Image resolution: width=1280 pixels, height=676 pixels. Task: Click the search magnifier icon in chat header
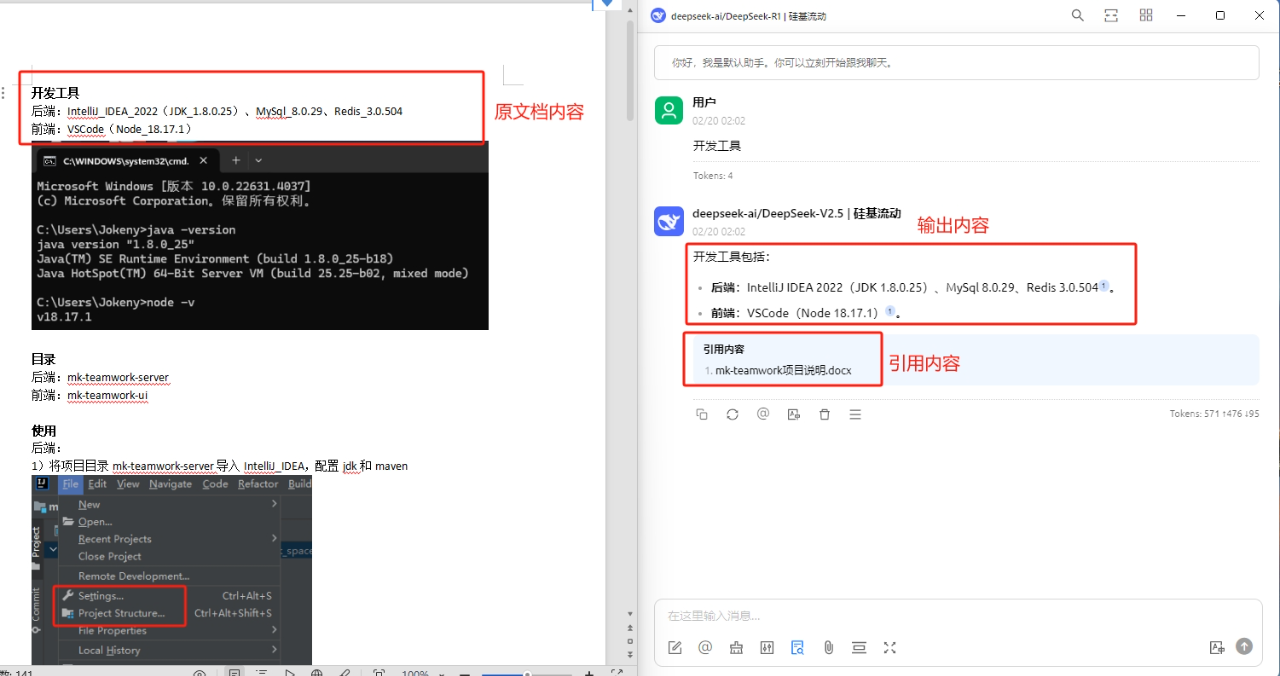pos(1077,15)
